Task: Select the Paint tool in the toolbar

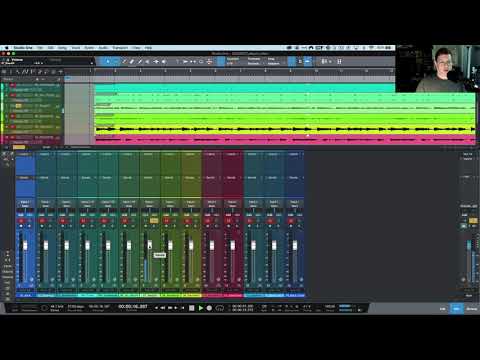Action: pyautogui.click(x=140, y=61)
